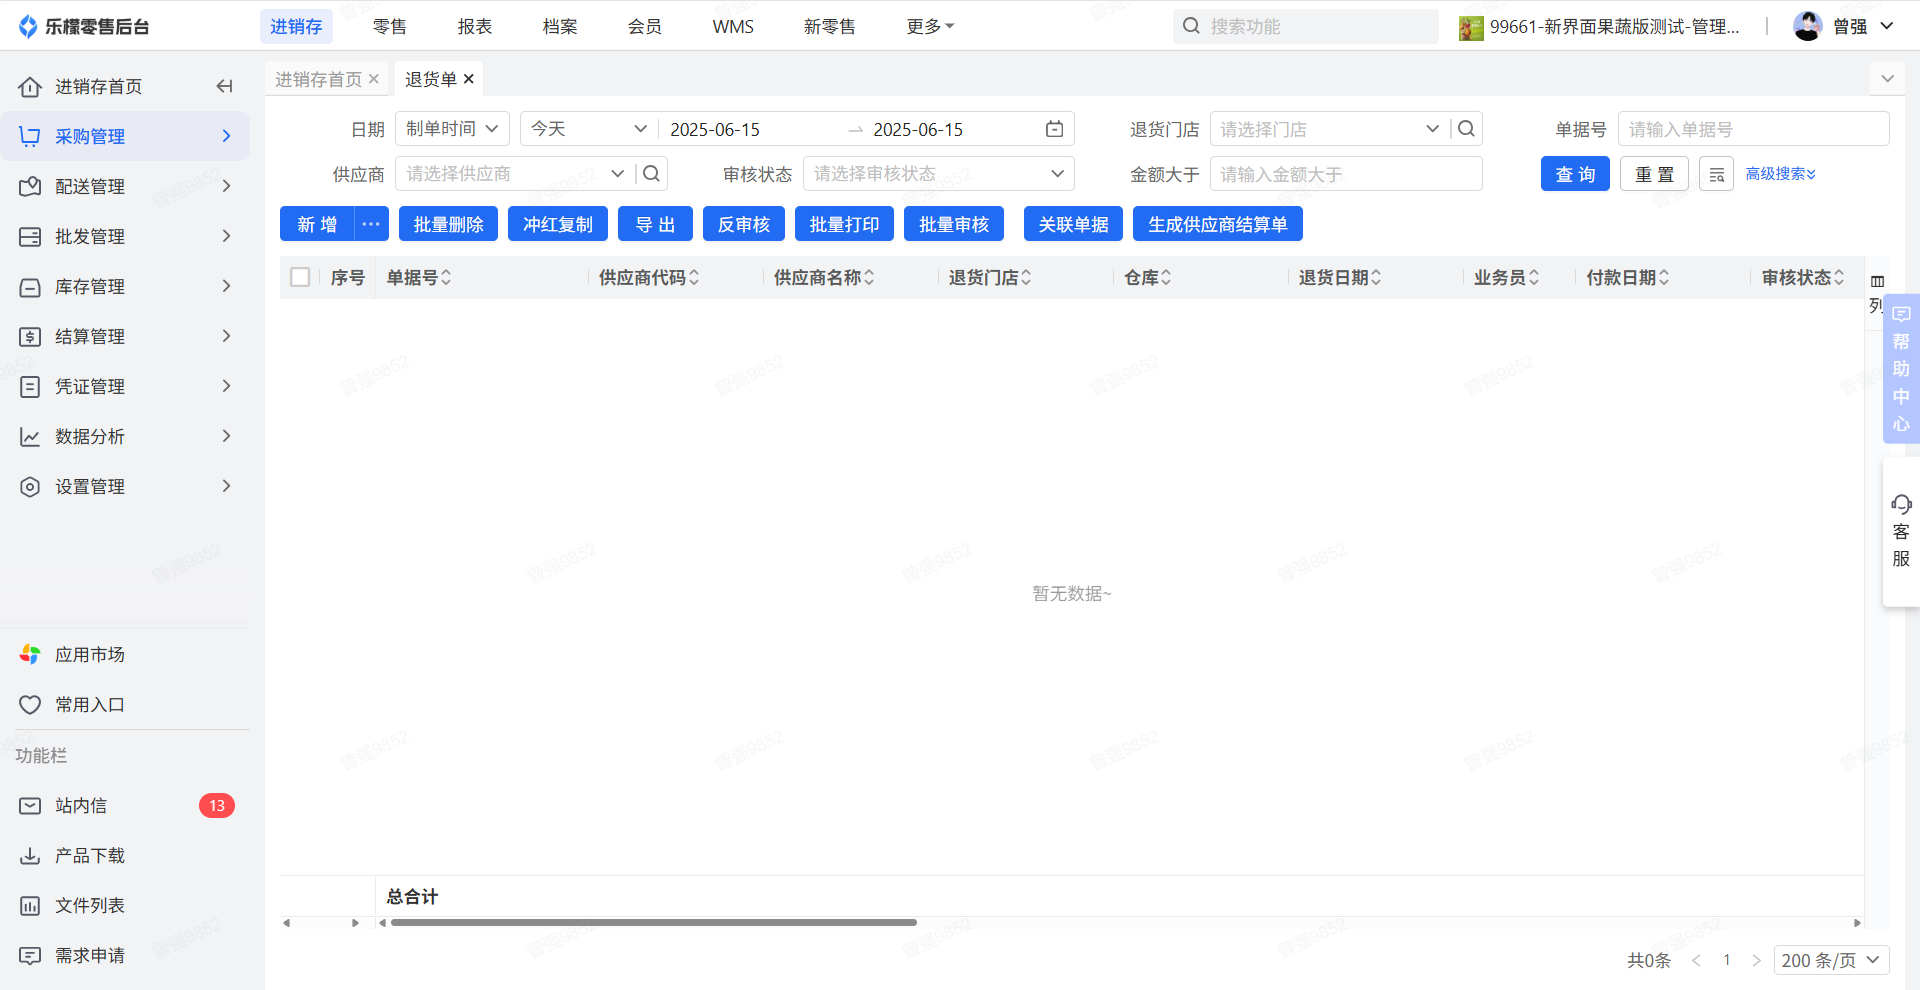This screenshot has width=1920, height=990.
Task: Open the 请选择审核状态 dropdown
Action: tap(938, 174)
